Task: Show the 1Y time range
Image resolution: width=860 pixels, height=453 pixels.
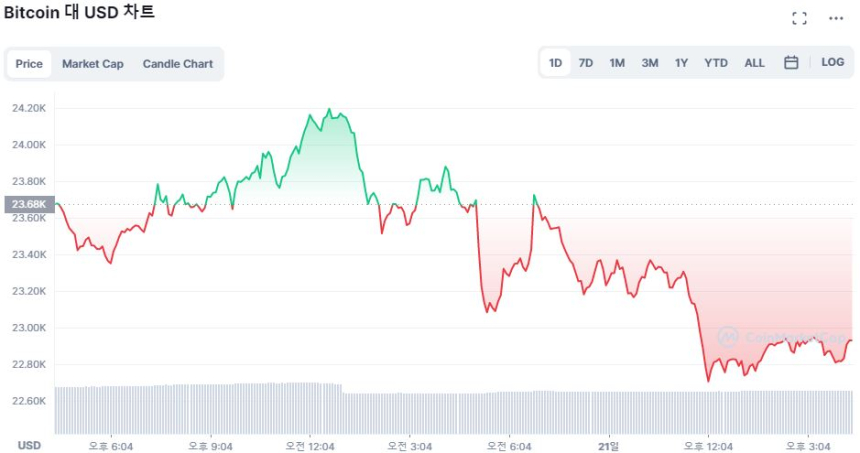Action: tap(681, 63)
